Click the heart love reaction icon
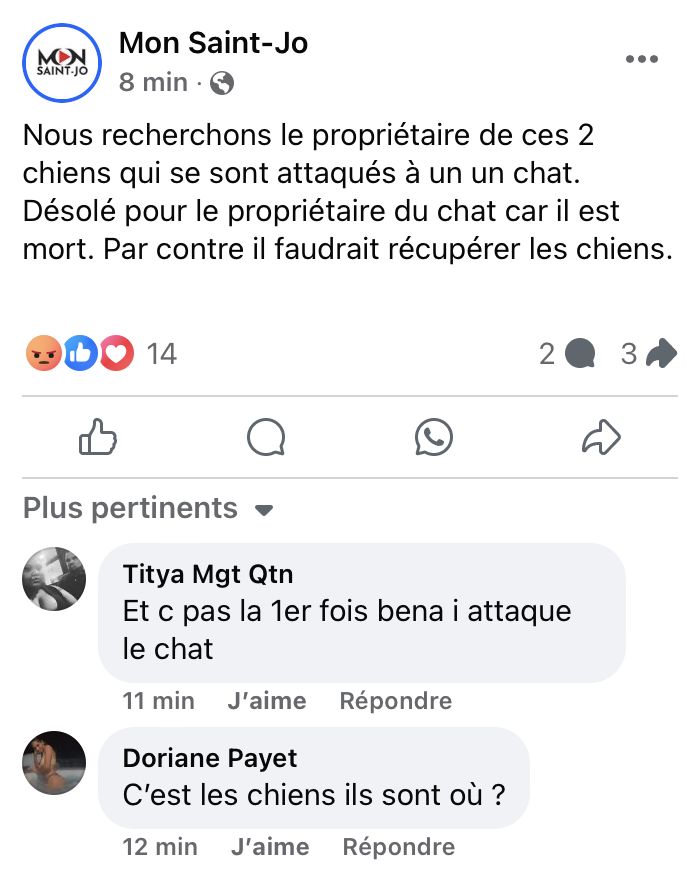This screenshot has width=686, height=880. pyautogui.click(x=117, y=353)
